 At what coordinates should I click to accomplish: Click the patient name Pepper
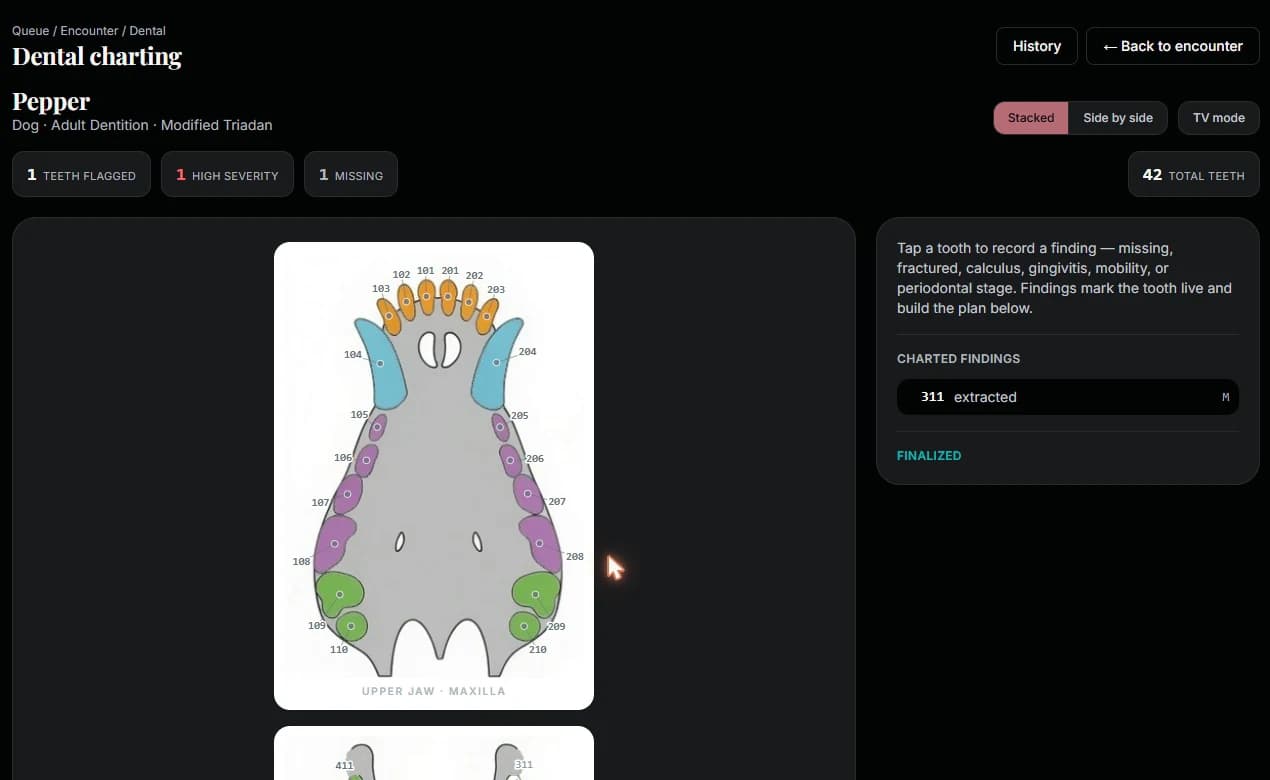(51, 101)
